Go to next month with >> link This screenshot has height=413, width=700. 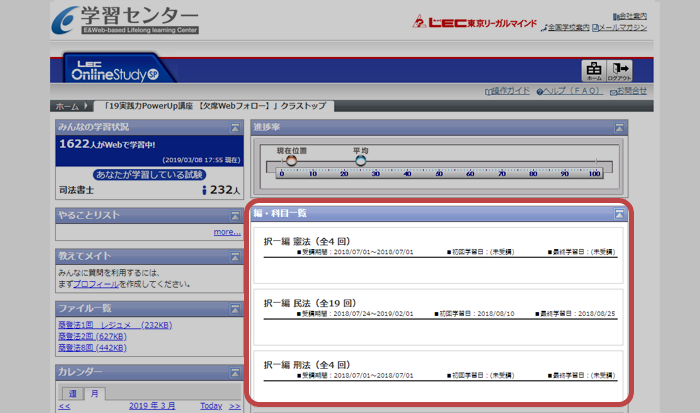[x=235, y=406]
